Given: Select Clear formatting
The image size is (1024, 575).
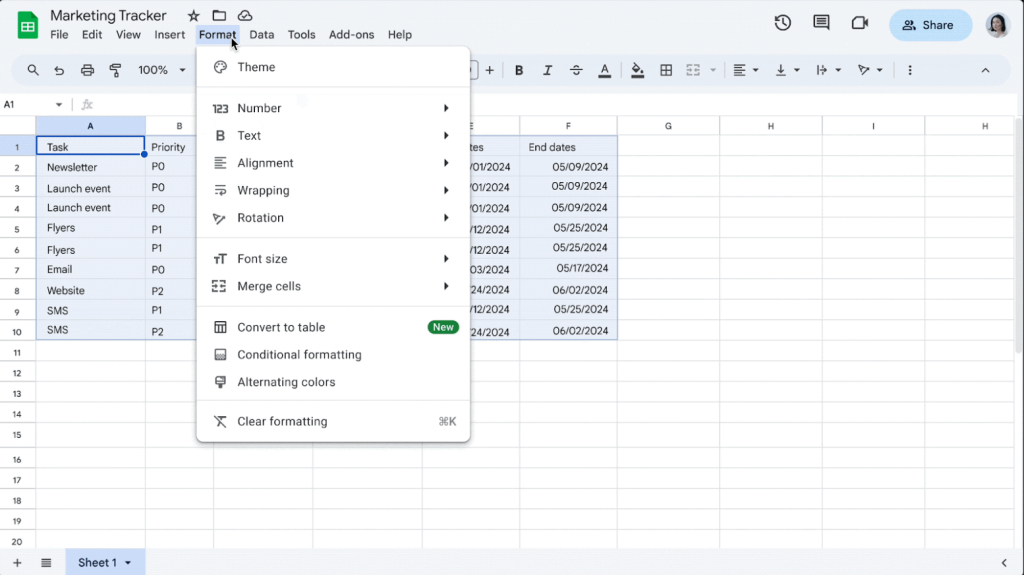Looking at the screenshot, I should click(x=333, y=421).
